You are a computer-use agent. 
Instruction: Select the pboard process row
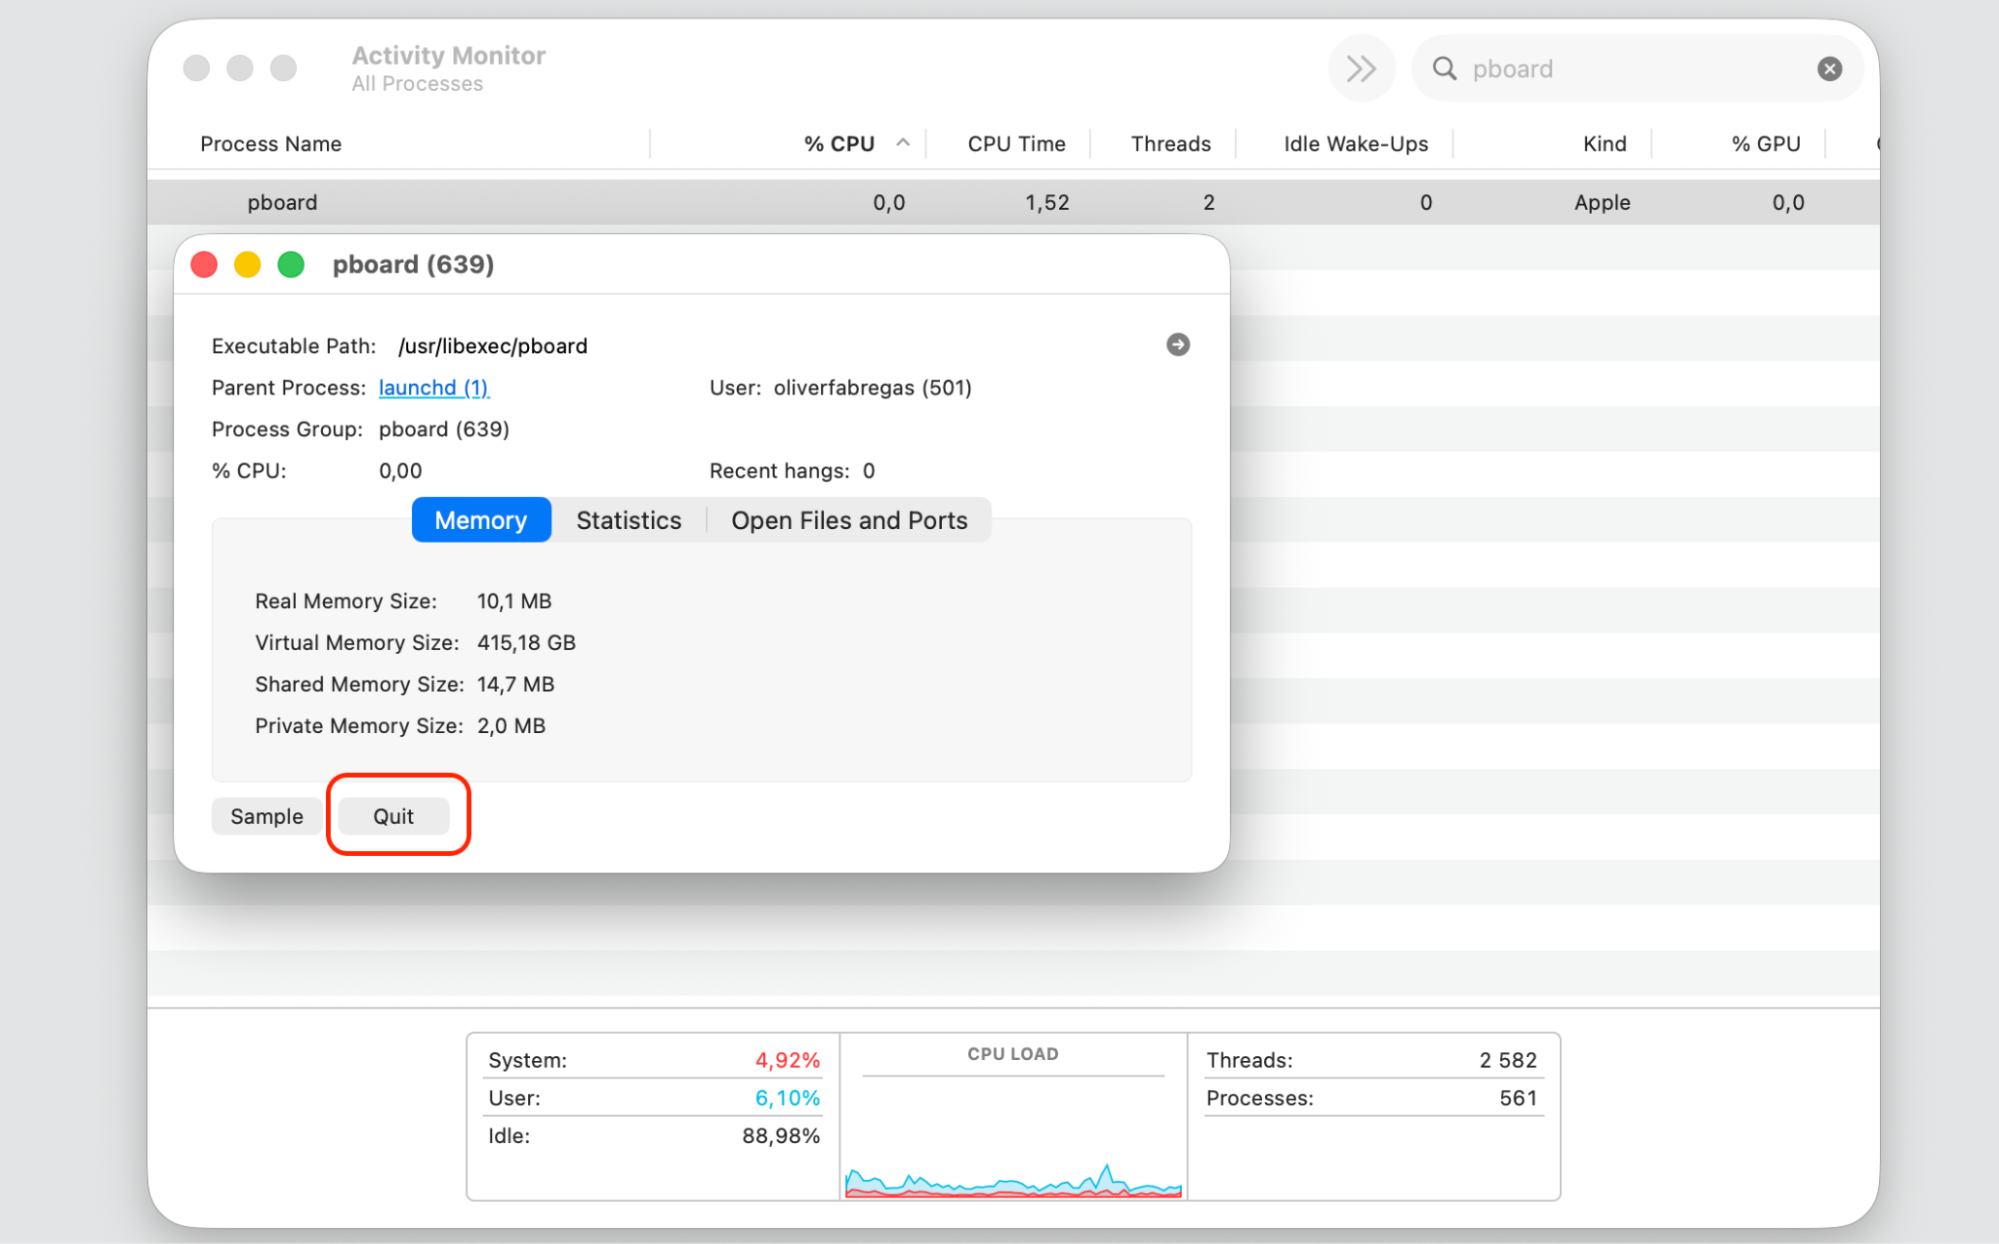coord(1013,202)
